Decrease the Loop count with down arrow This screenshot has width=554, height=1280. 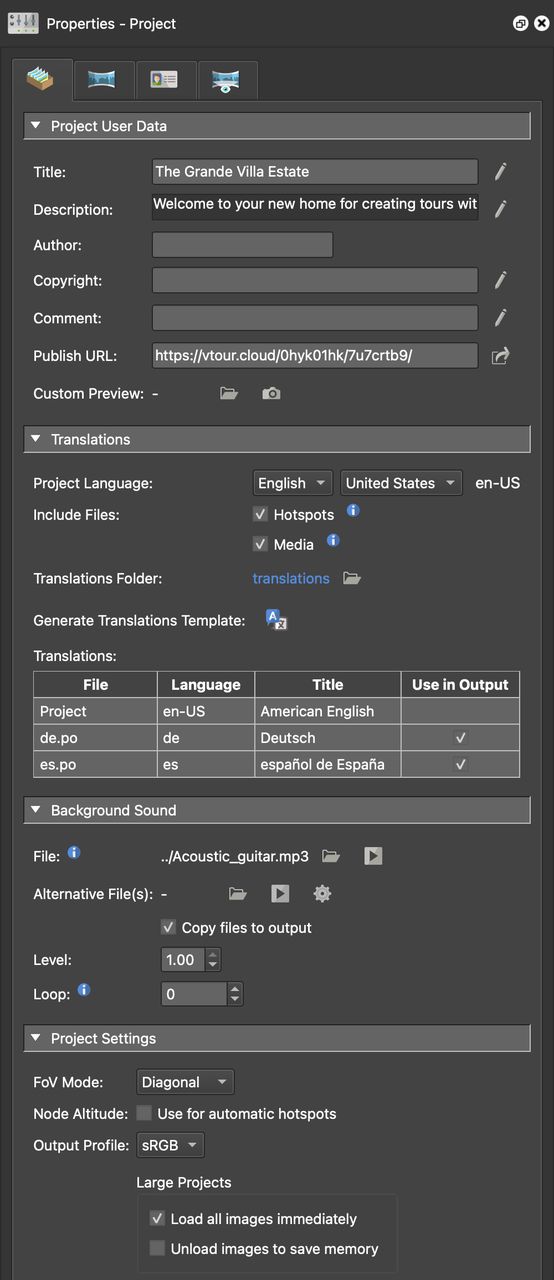coord(234,999)
